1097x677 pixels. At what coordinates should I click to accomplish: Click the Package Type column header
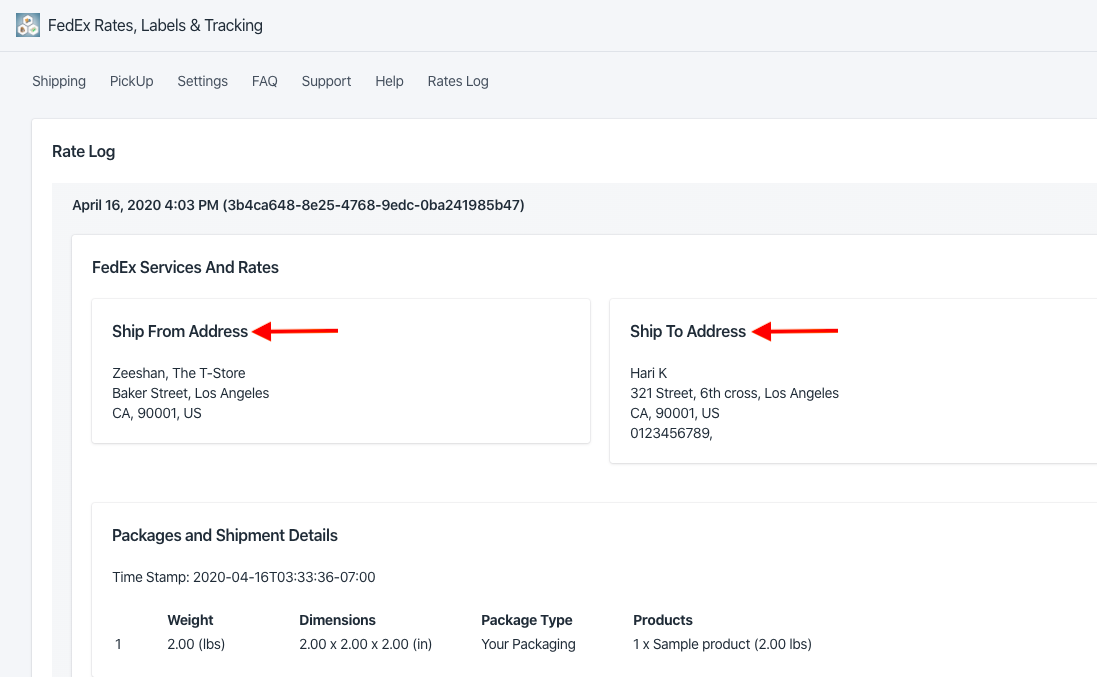coord(527,620)
